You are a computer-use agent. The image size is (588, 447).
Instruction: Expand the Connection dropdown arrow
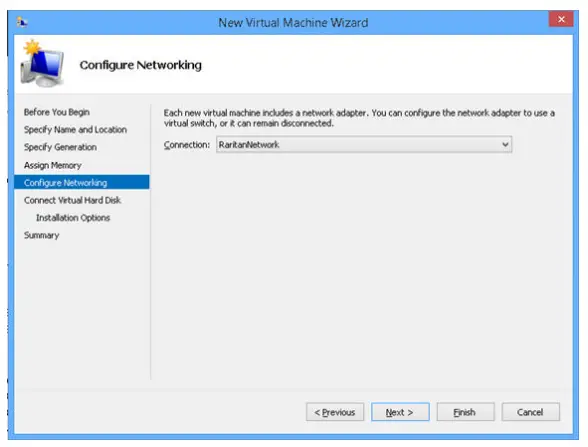point(505,144)
